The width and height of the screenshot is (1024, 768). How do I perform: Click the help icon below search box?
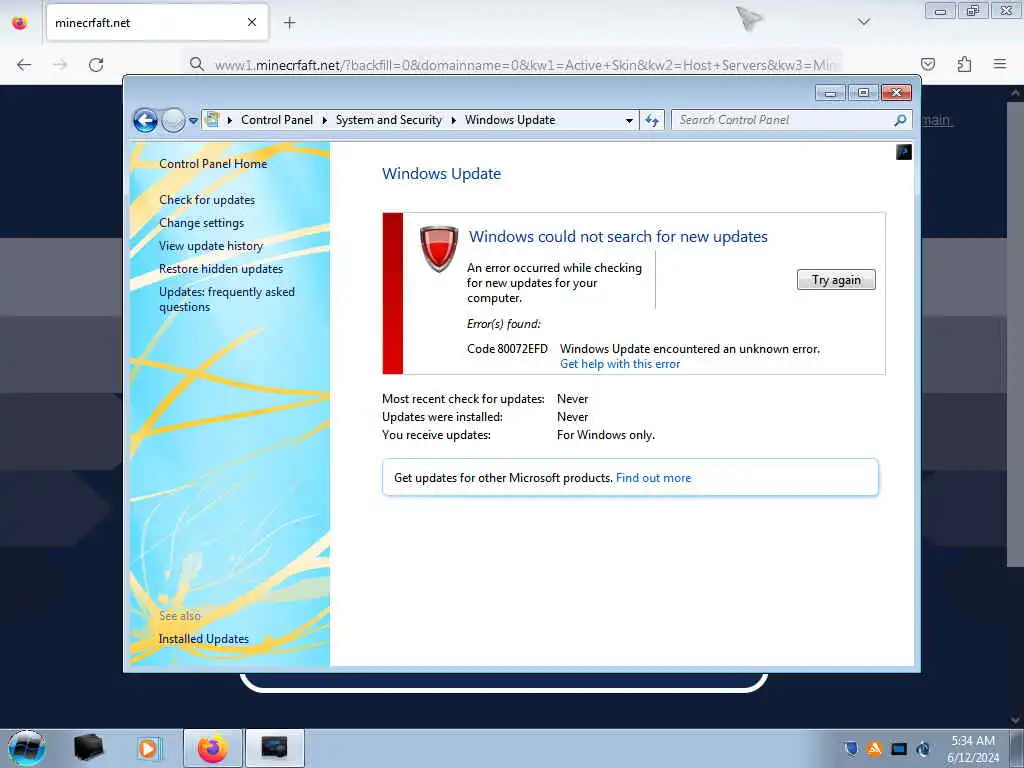[x=904, y=152]
